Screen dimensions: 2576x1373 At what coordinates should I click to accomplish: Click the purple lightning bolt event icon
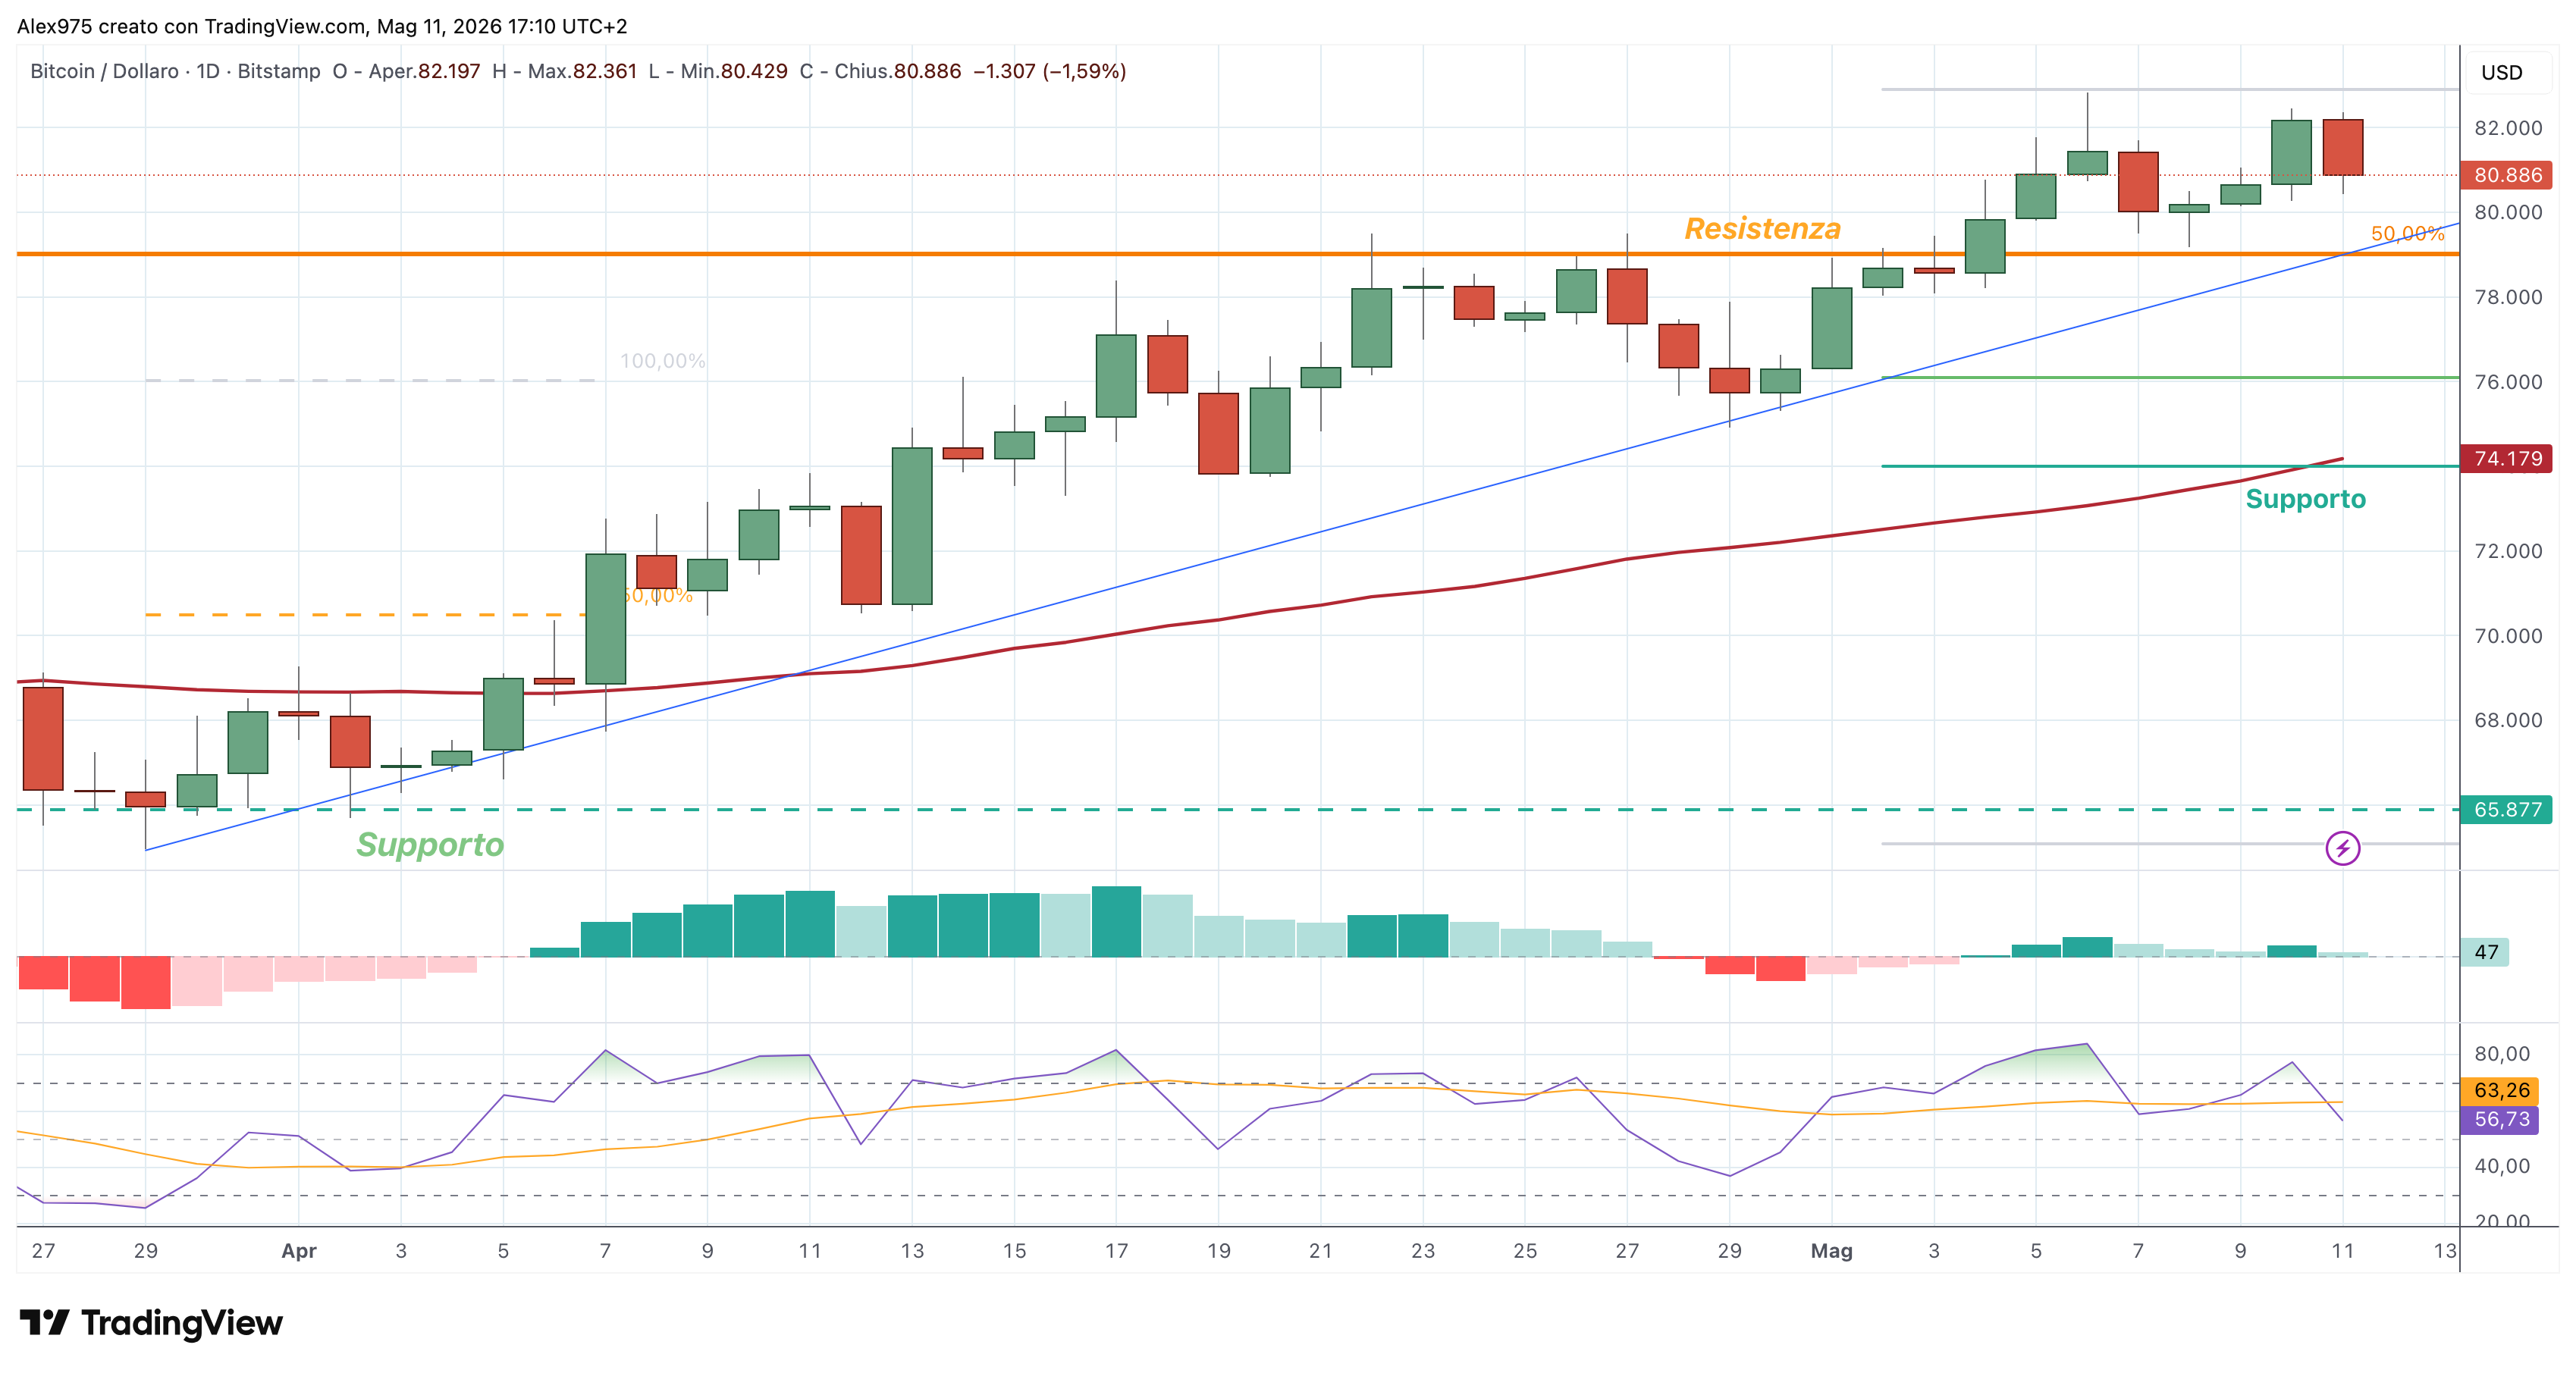tap(2342, 848)
